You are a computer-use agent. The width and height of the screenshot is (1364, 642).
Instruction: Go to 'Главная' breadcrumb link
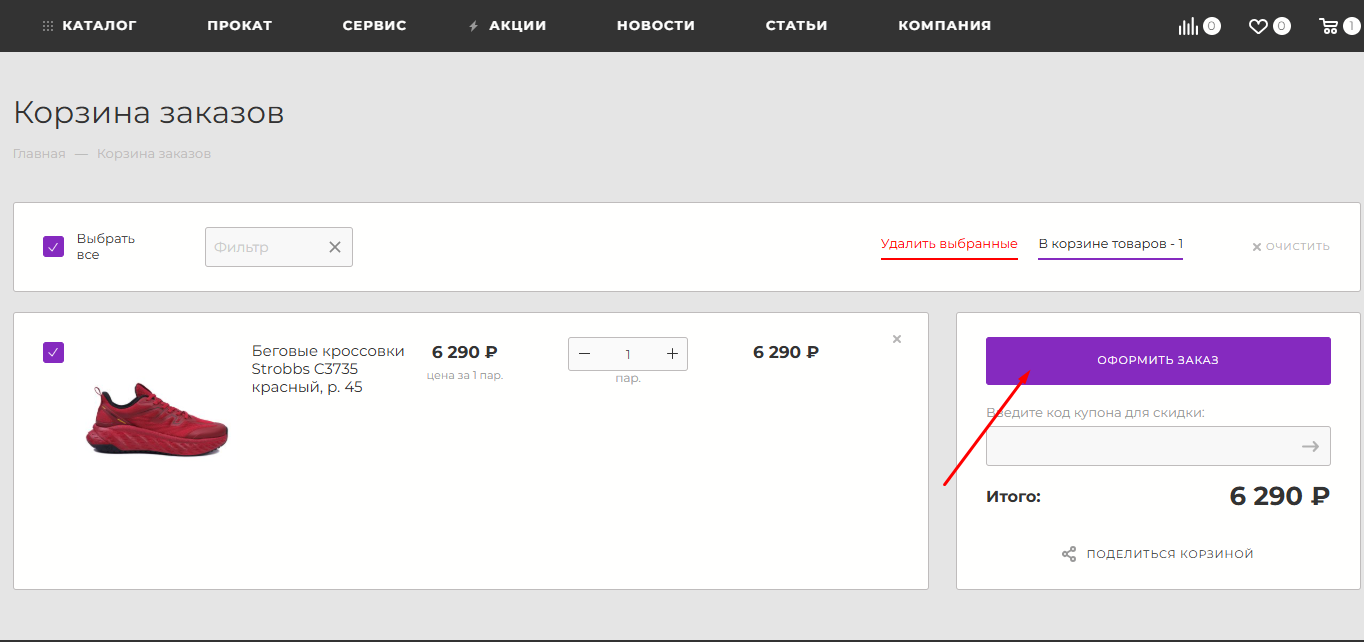[39, 154]
